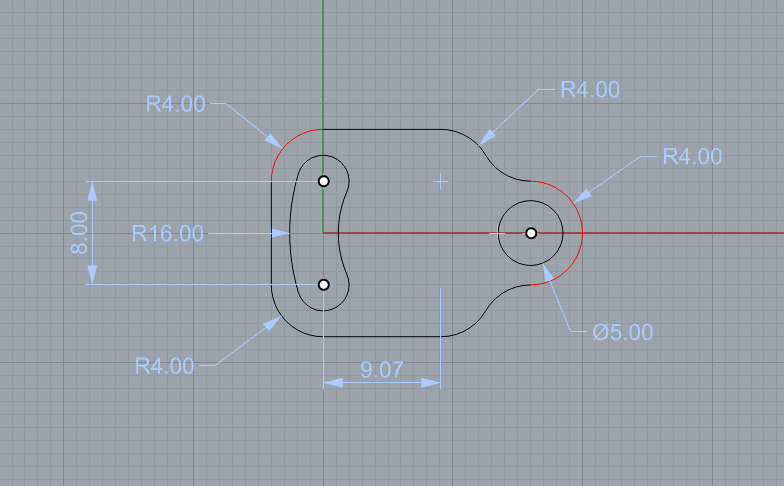Click the 8.00 vertical dimension text
Viewport: 784px width, 486px height.
point(80,233)
